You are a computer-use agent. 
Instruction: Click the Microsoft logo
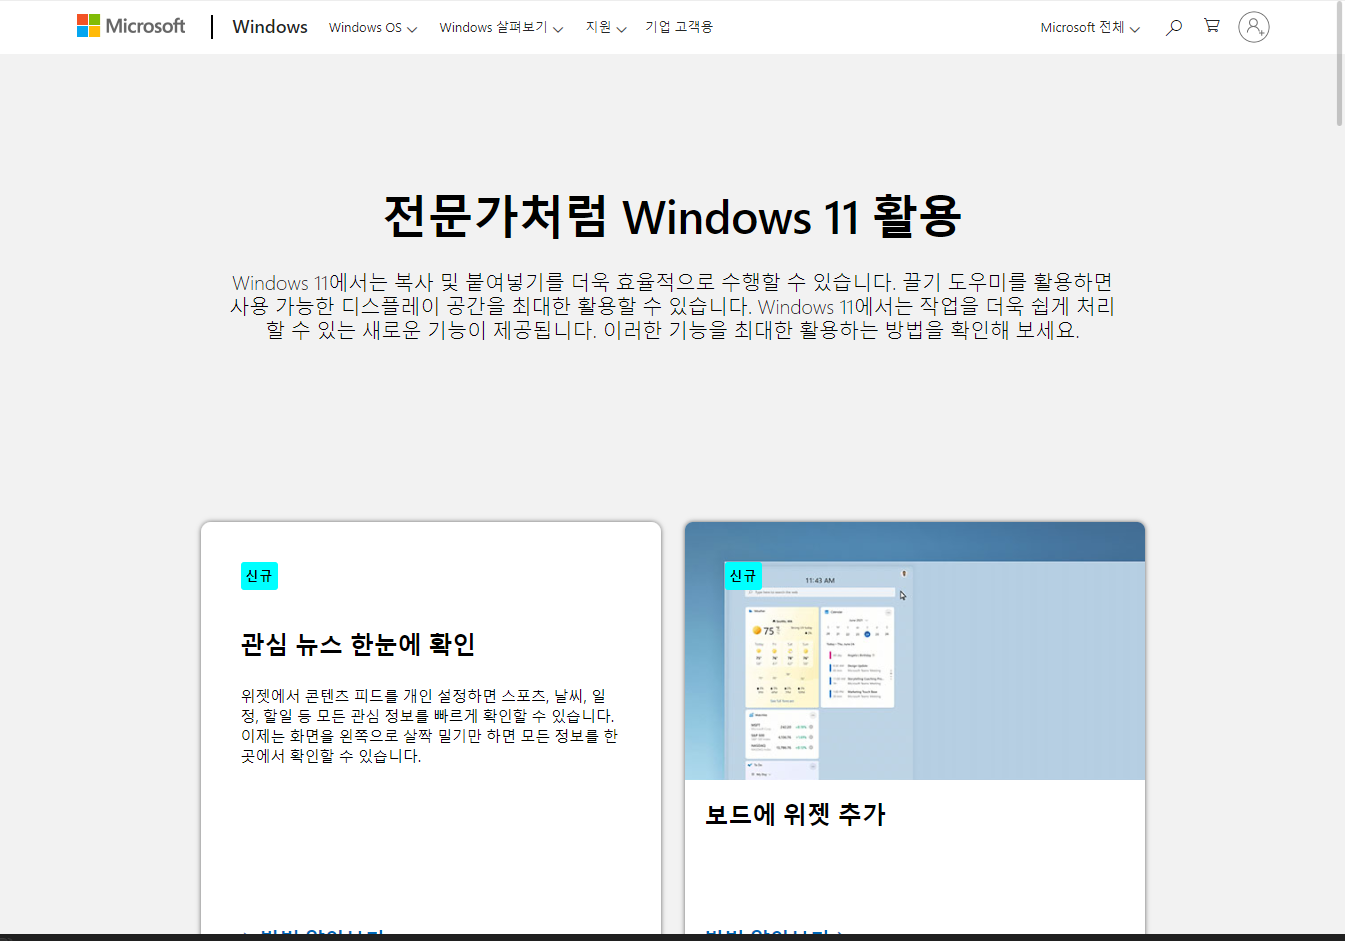click(x=131, y=26)
